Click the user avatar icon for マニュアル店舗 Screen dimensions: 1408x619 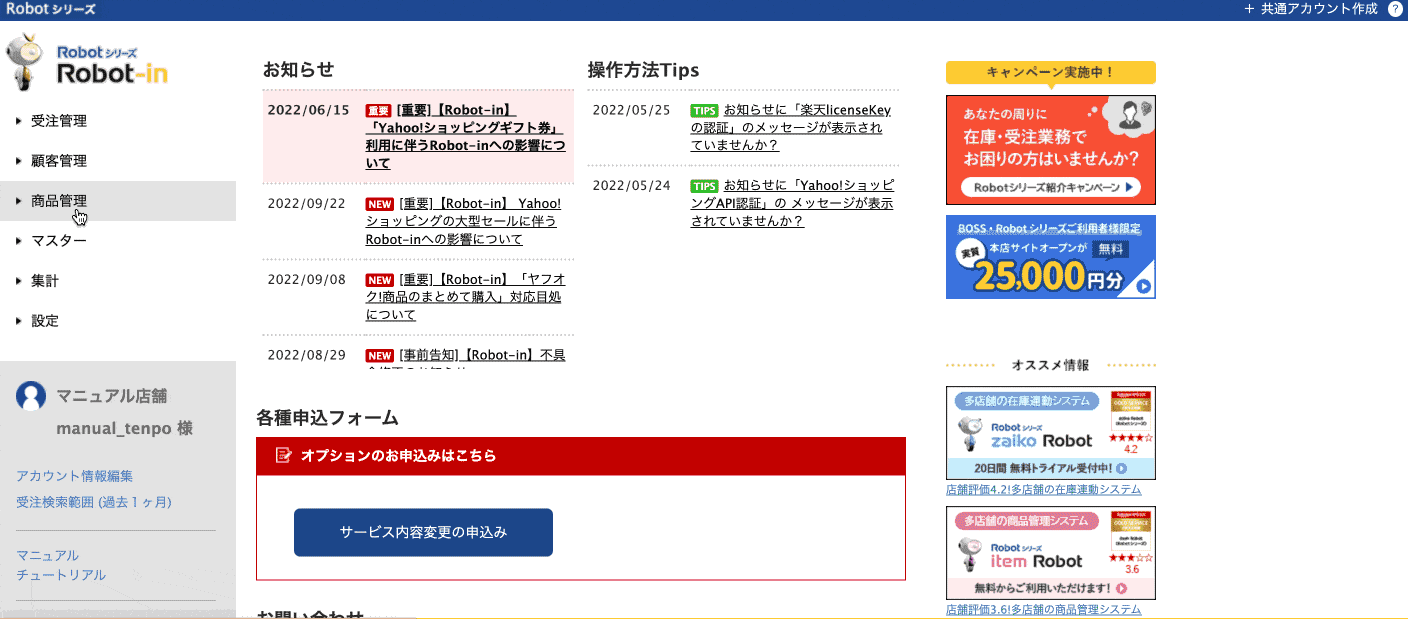pyautogui.click(x=31, y=396)
